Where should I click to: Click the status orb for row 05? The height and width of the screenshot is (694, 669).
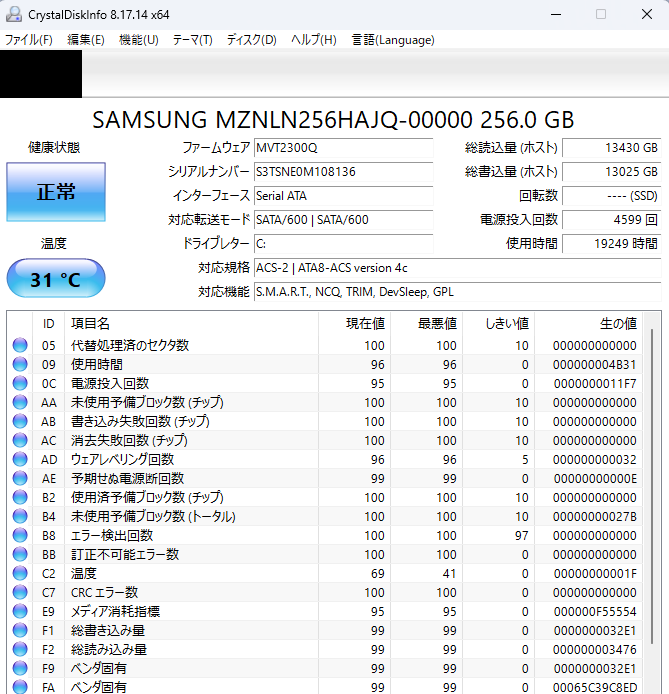(20, 345)
